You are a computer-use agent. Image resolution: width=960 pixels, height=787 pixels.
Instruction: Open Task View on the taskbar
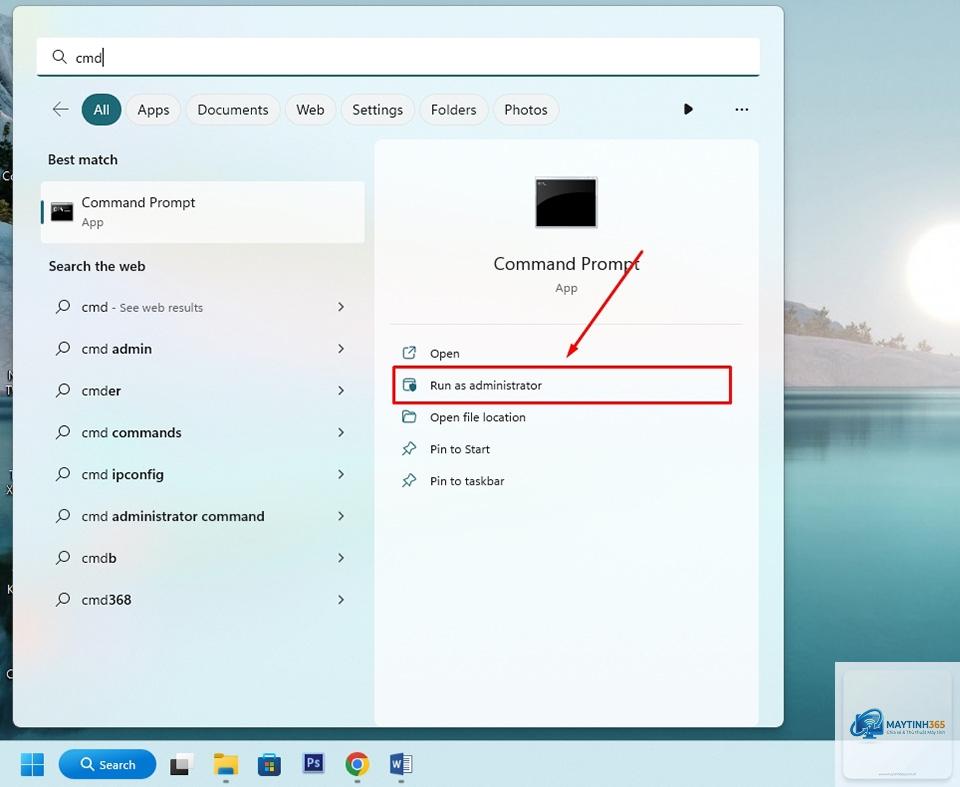(182, 764)
